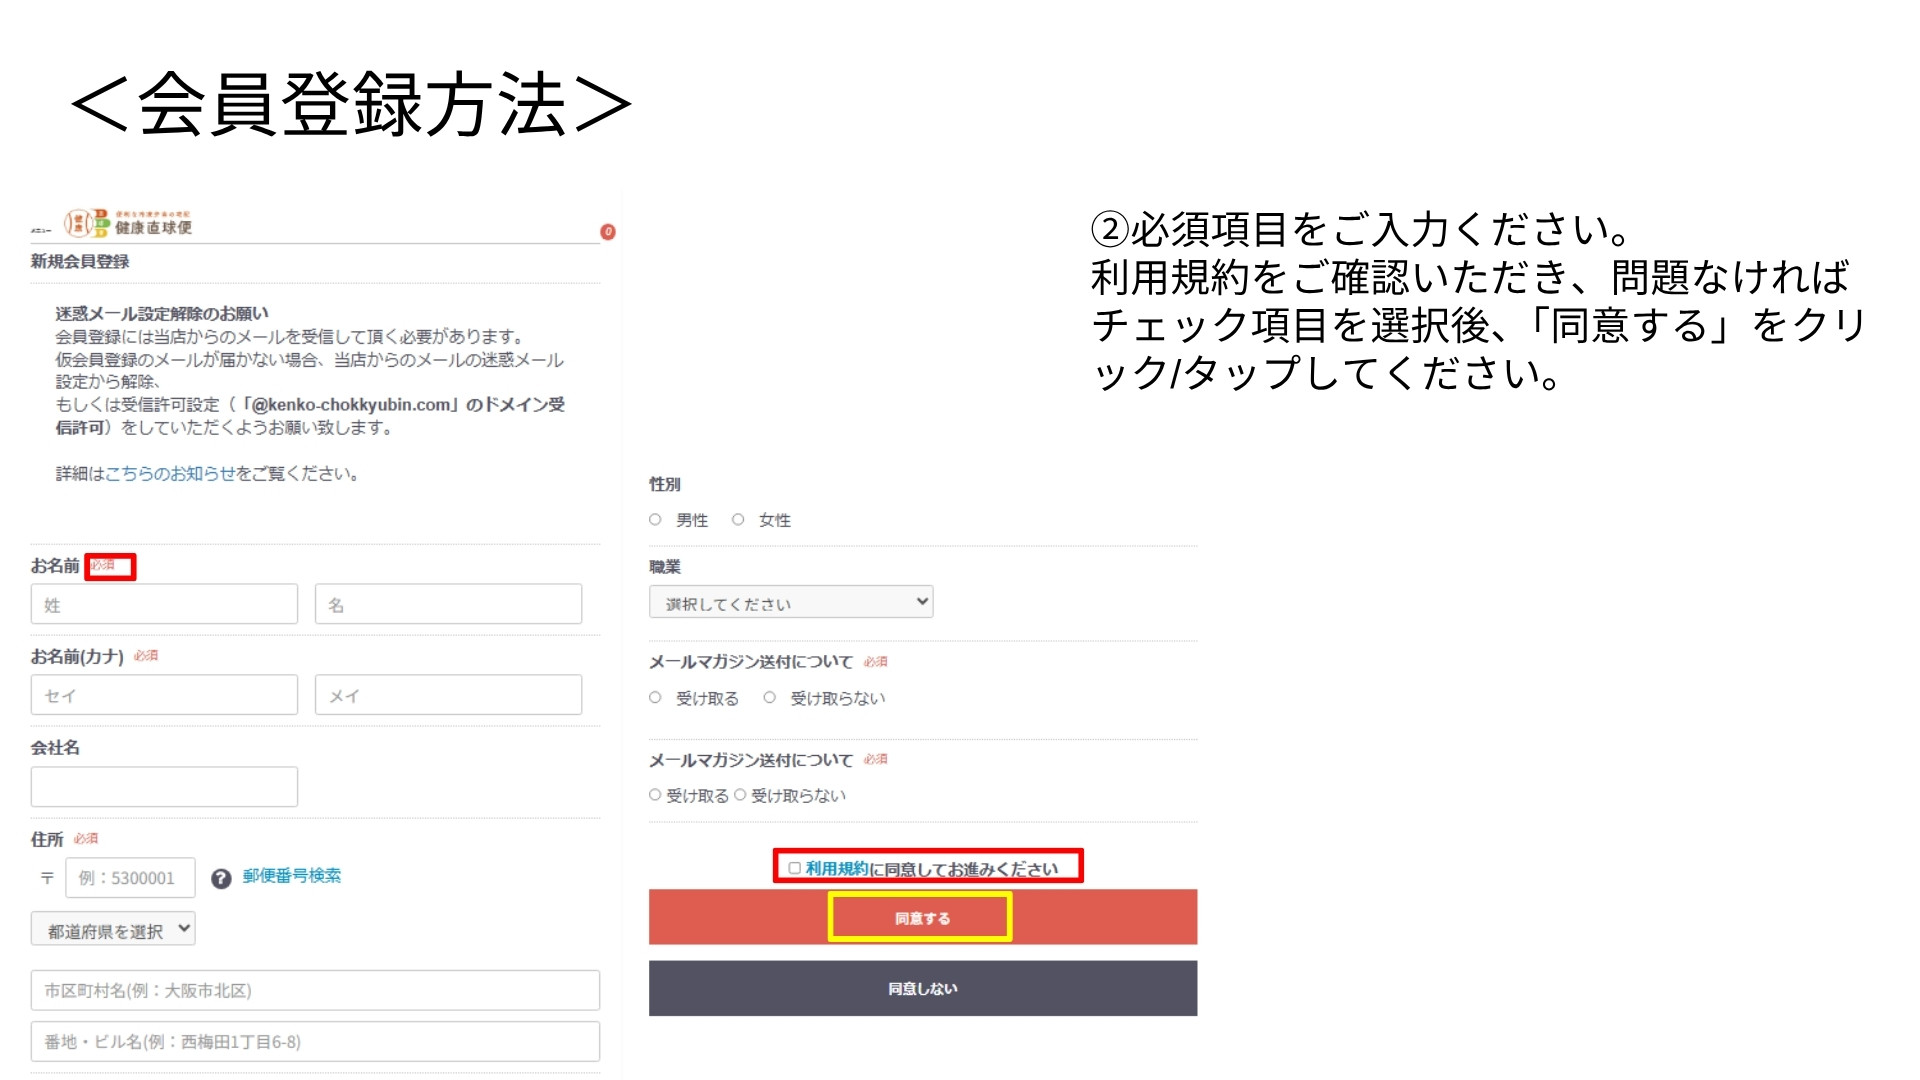Click the postal code 例：5300001 field
This screenshot has width=1920, height=1080.
tap(130, 877)
